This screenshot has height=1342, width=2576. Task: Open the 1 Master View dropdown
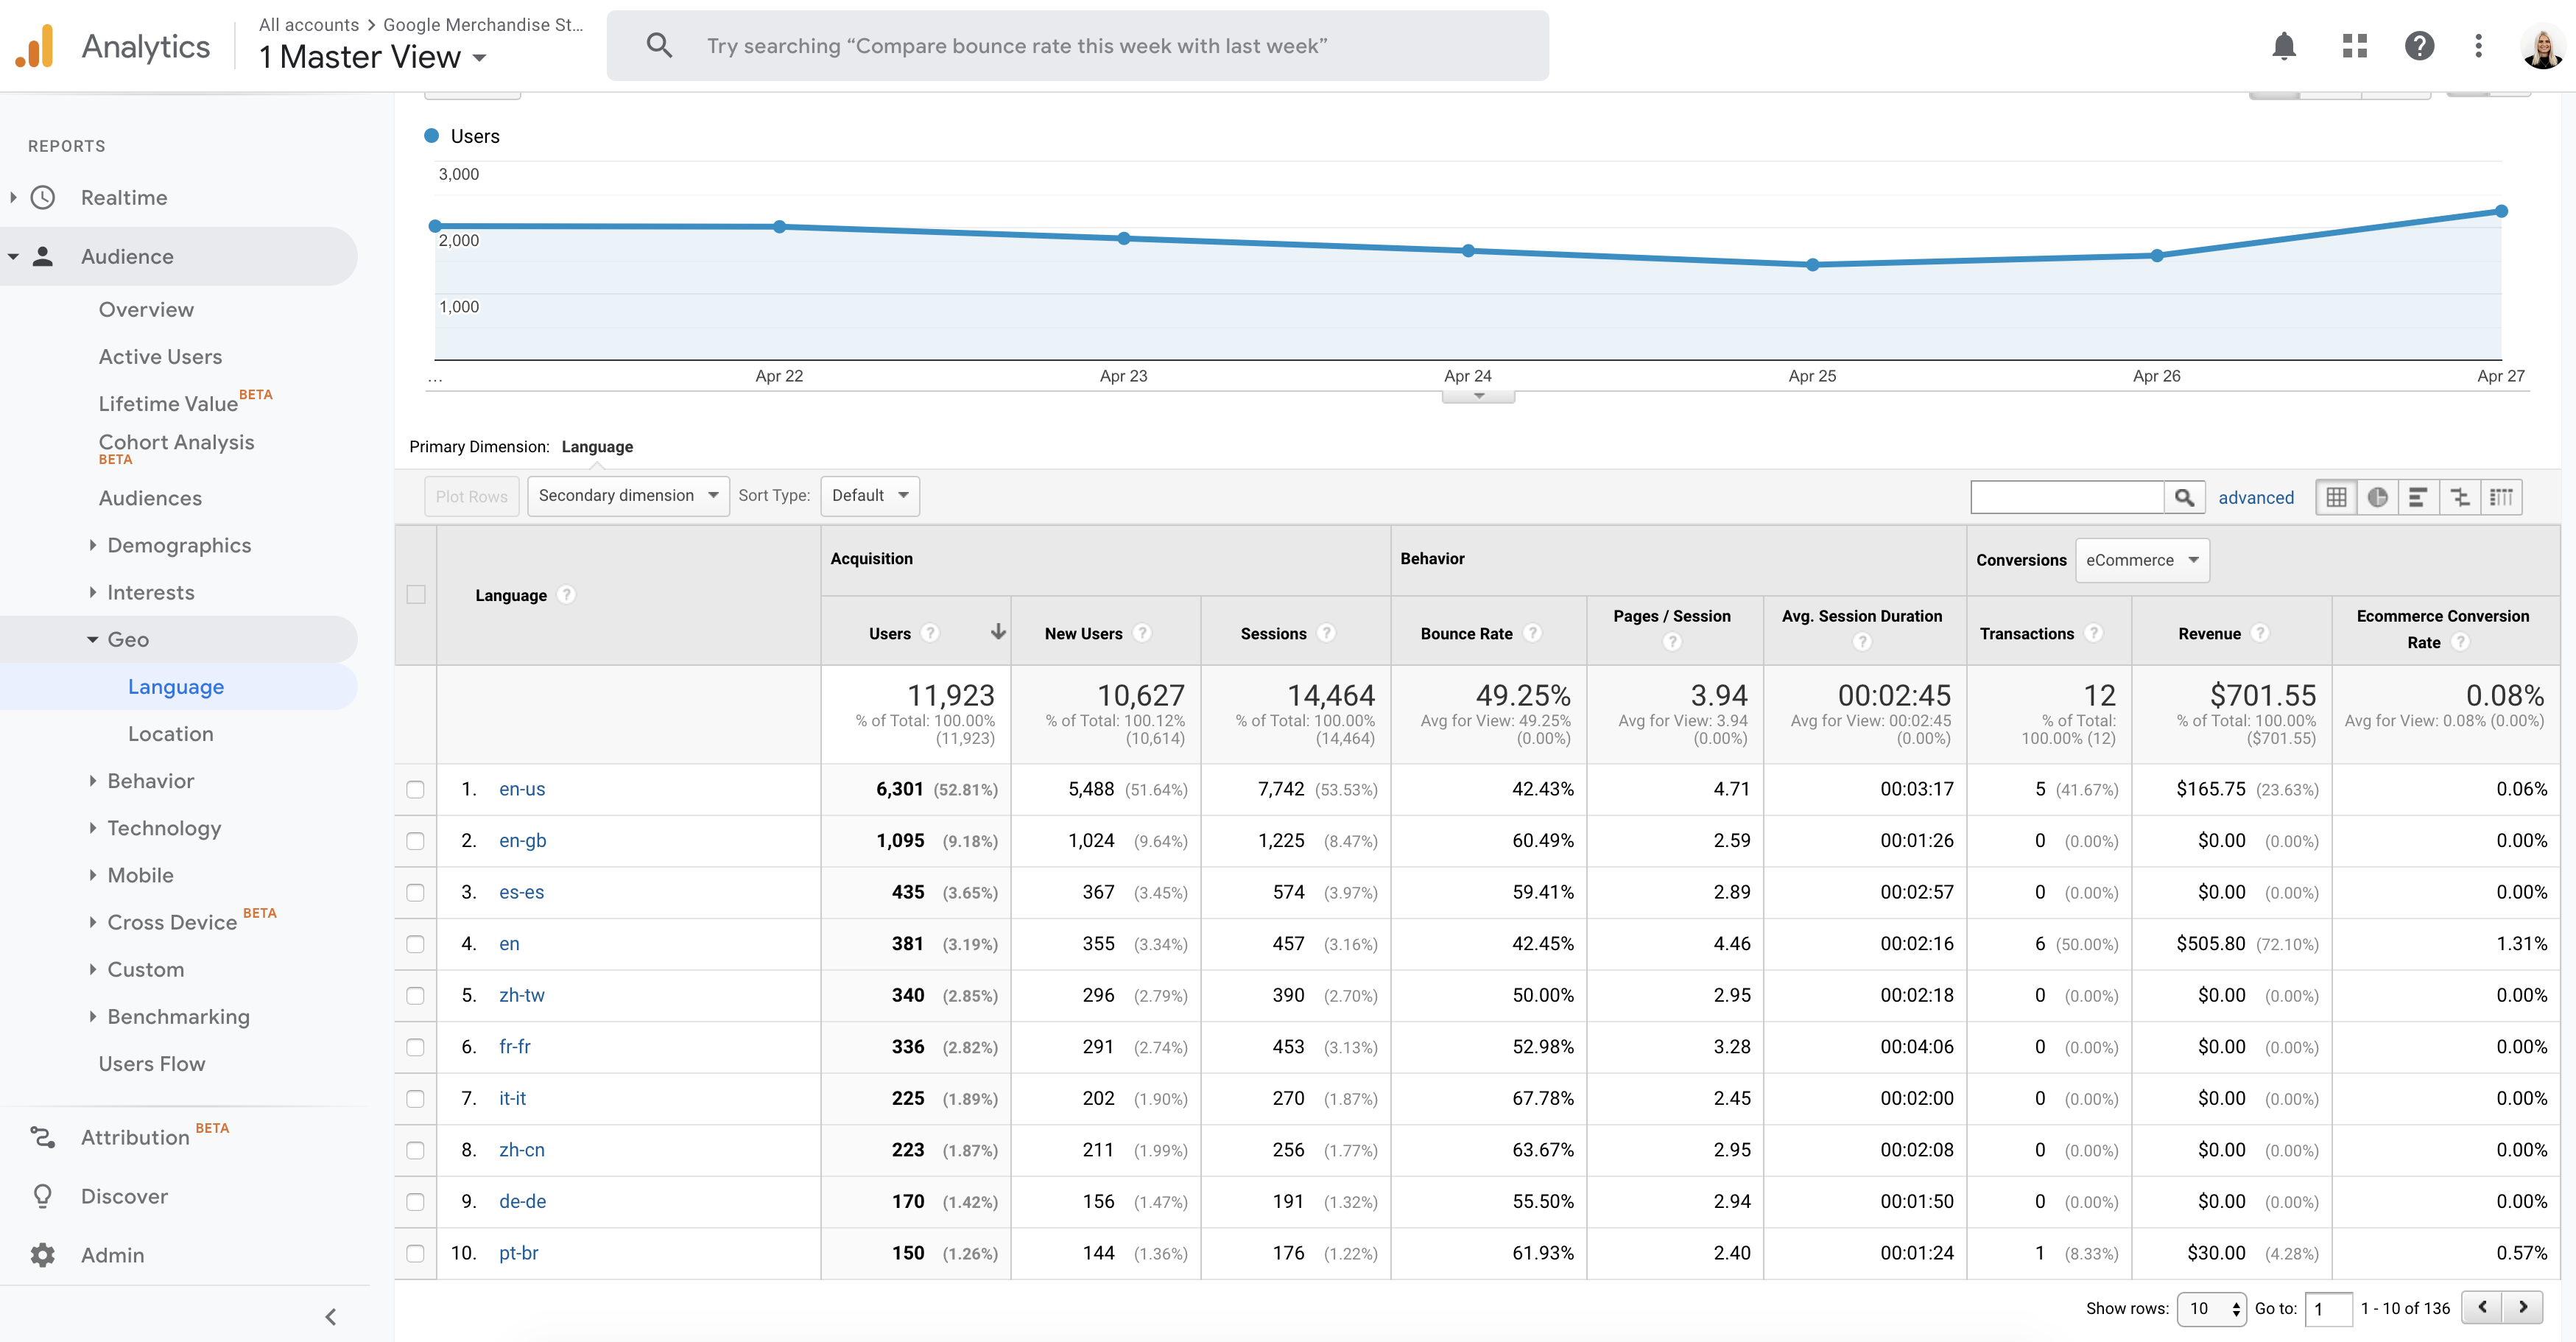372,57
